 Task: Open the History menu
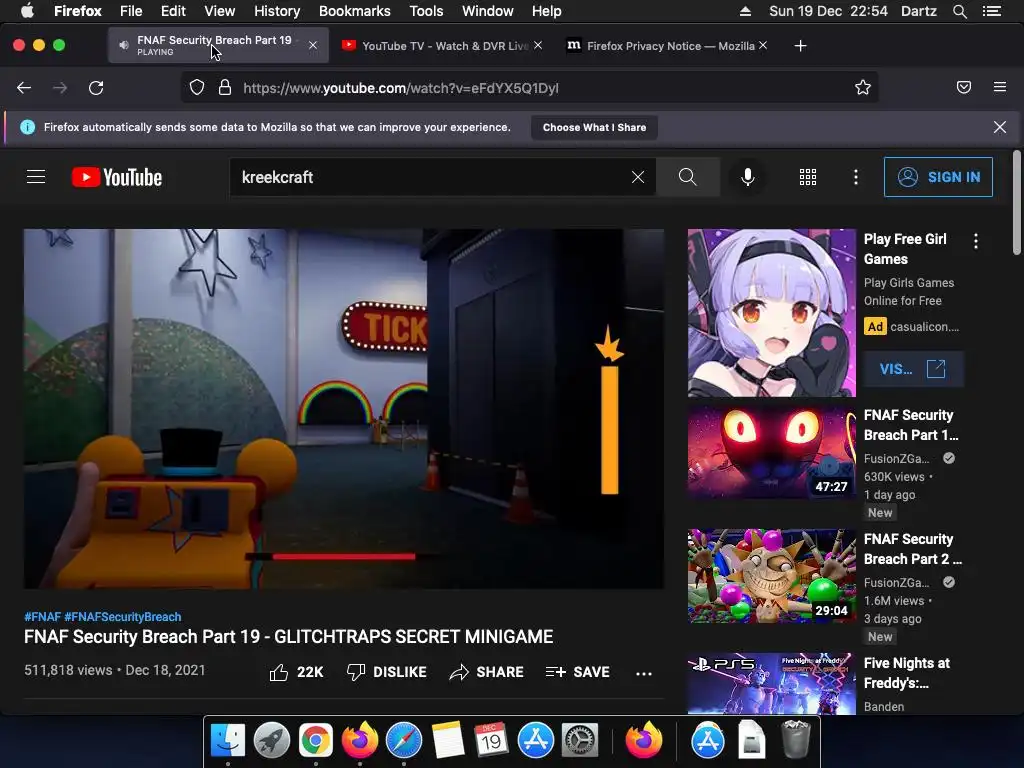tap(277, 11)
